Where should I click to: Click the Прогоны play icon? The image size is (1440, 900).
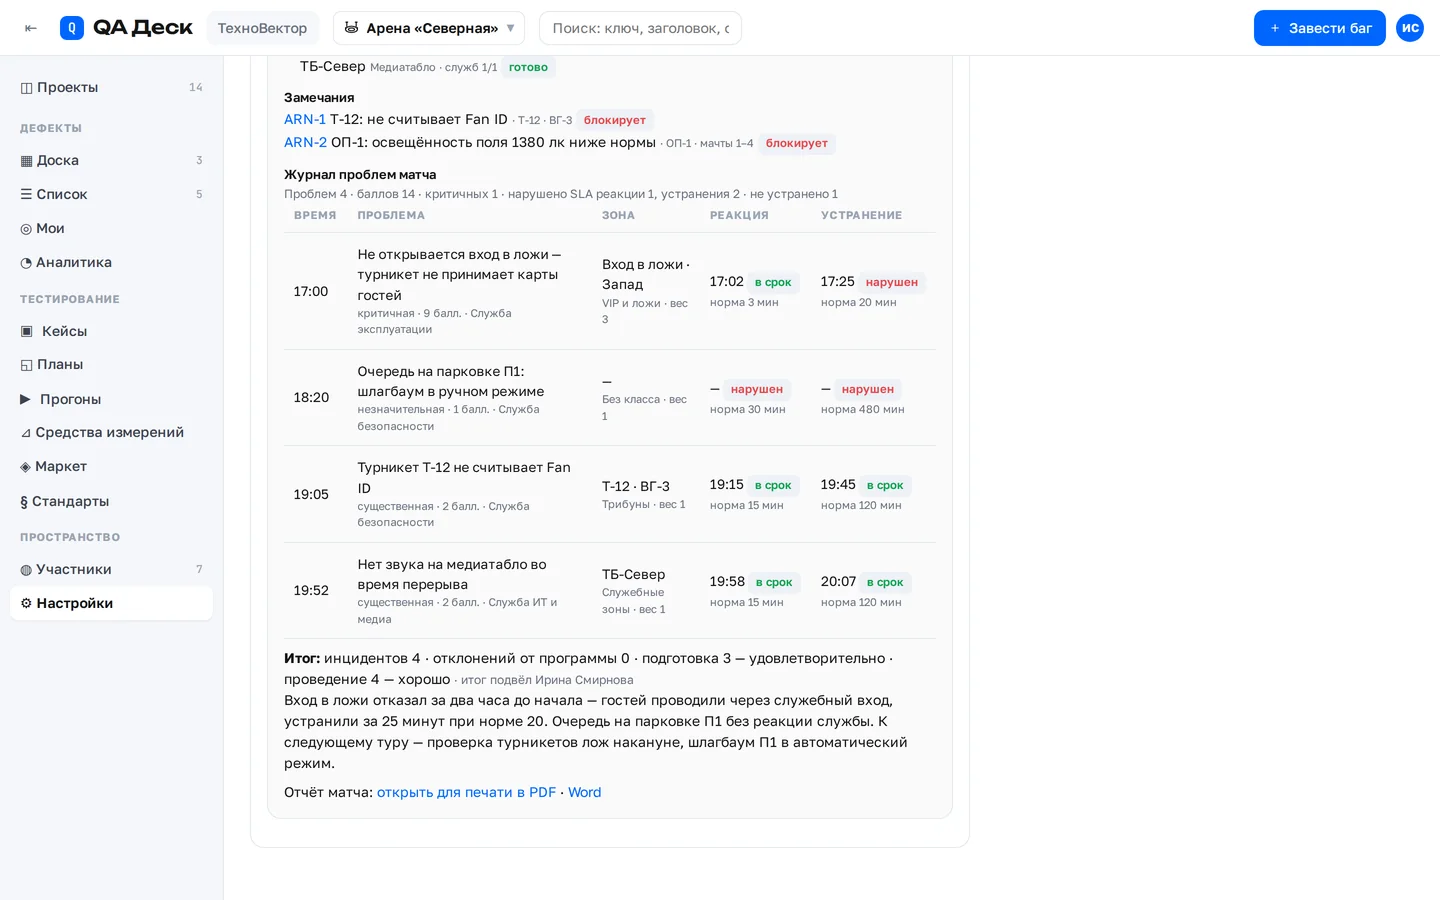(x=26, y=399)
